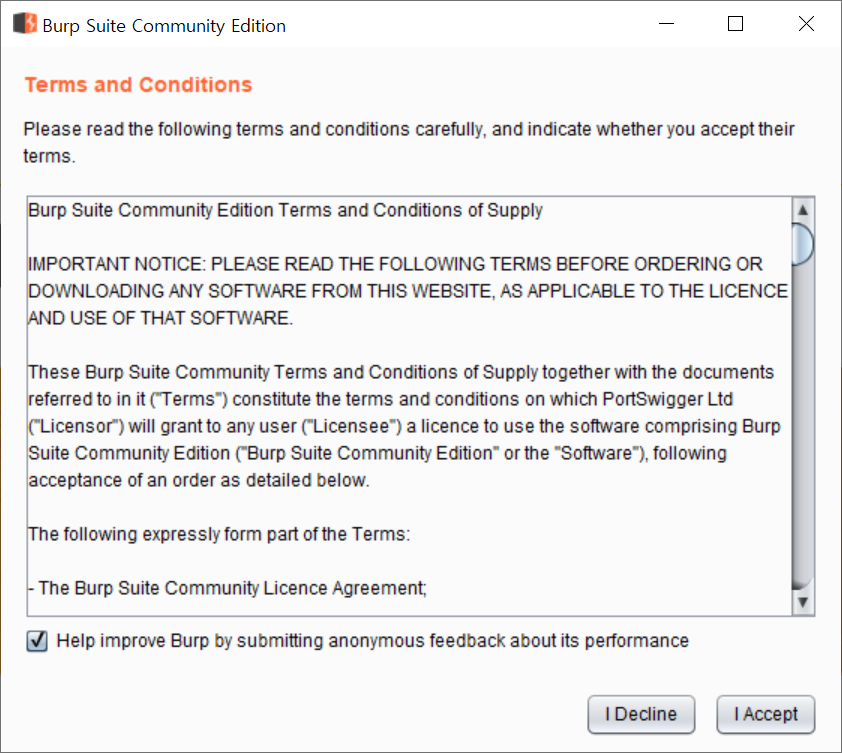This screenshot has width=842, height=753.
Task: Click the scroll down arrow of terms box
Action: pos(803,602)
